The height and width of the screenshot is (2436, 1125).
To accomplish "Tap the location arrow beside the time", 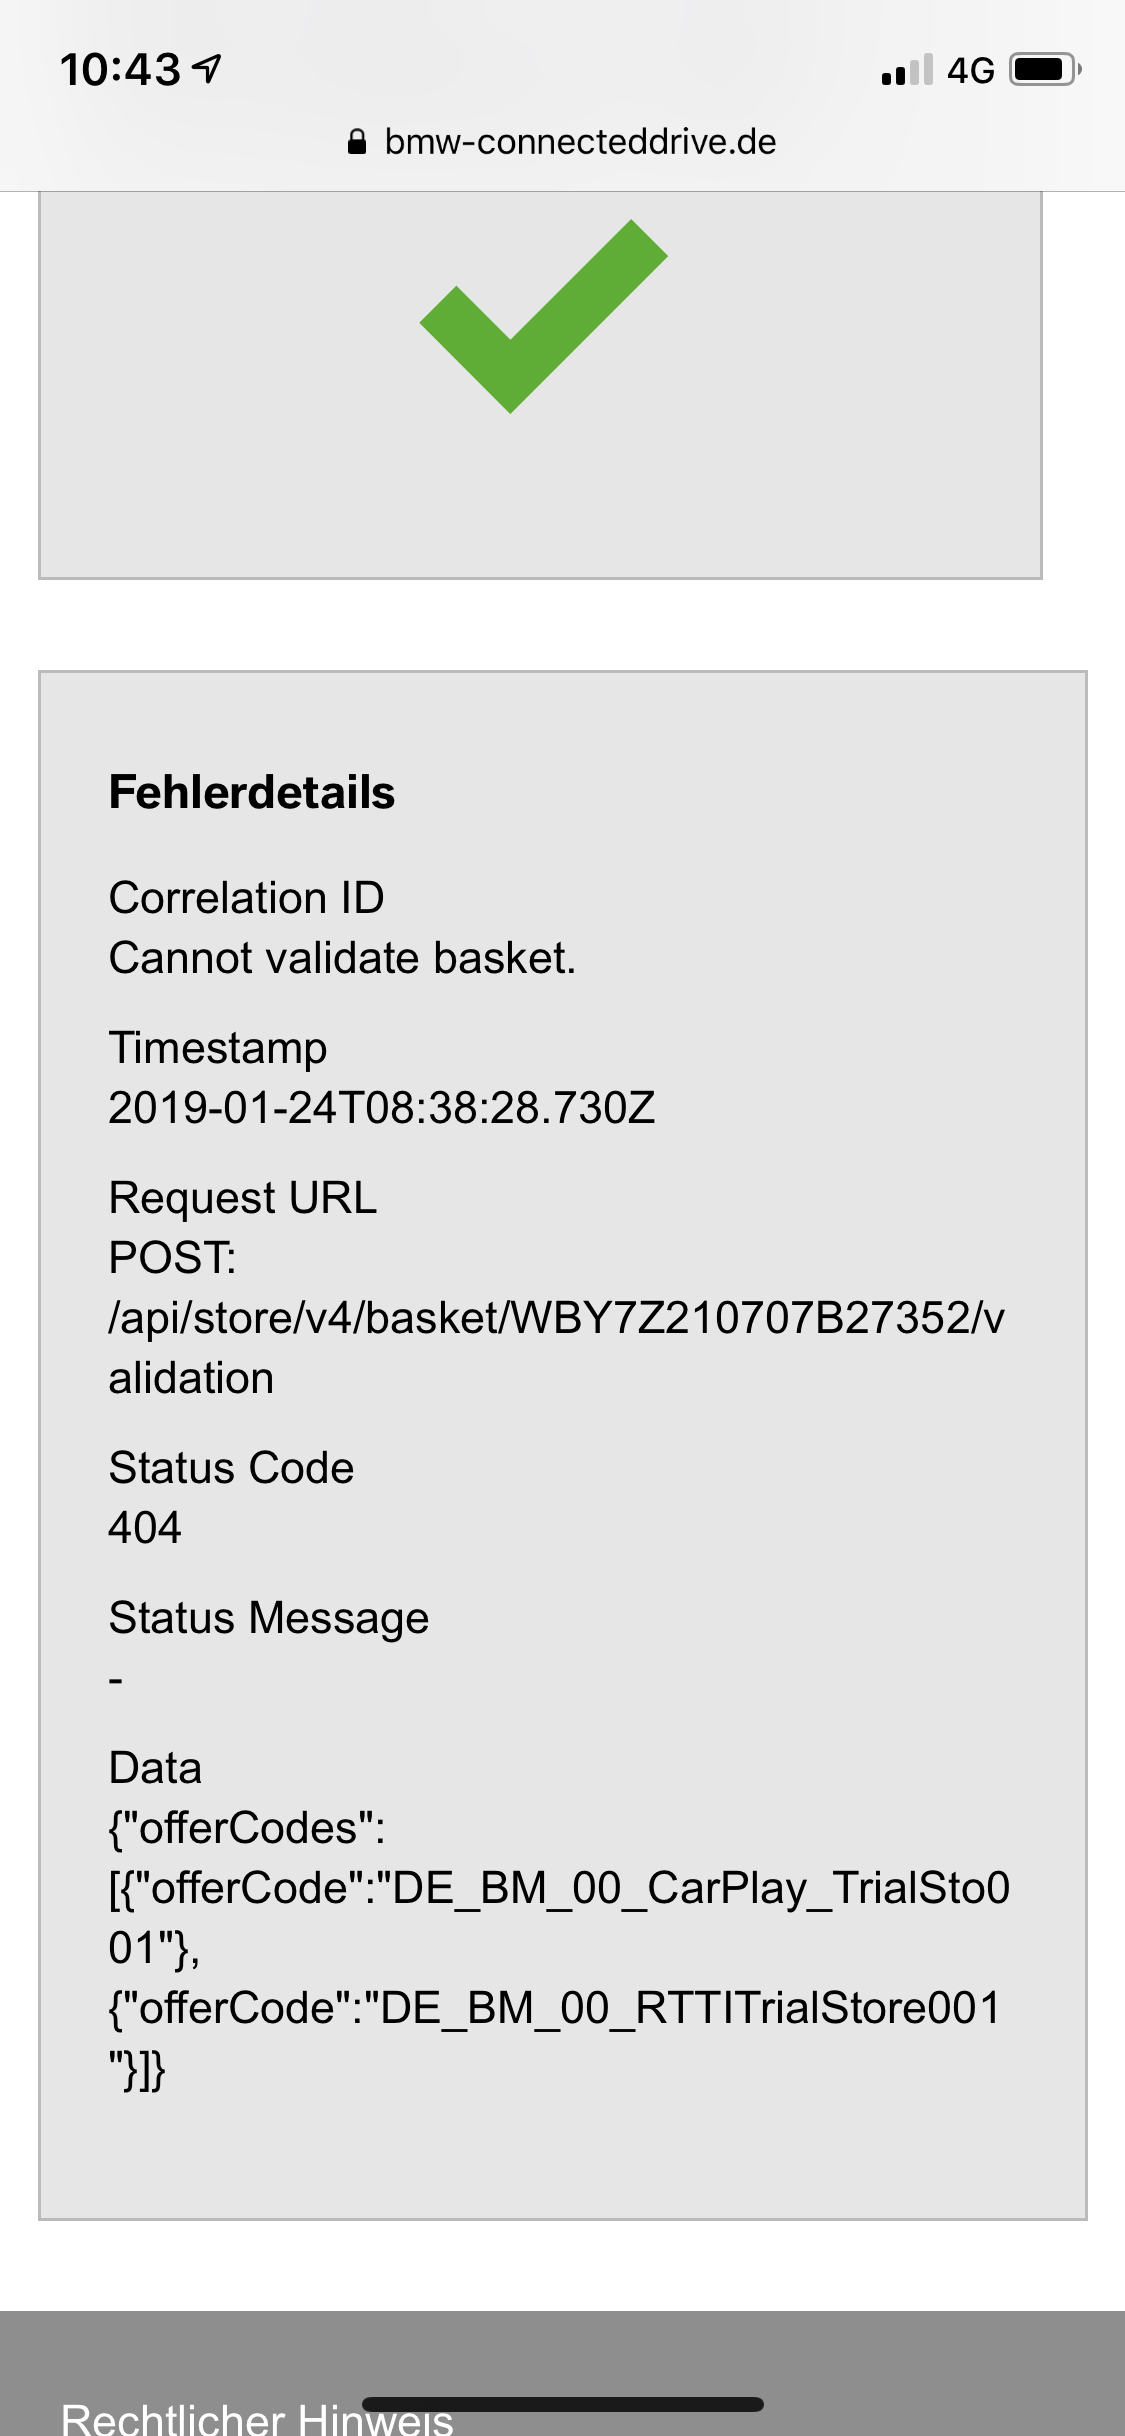I will tap(207, 68).
